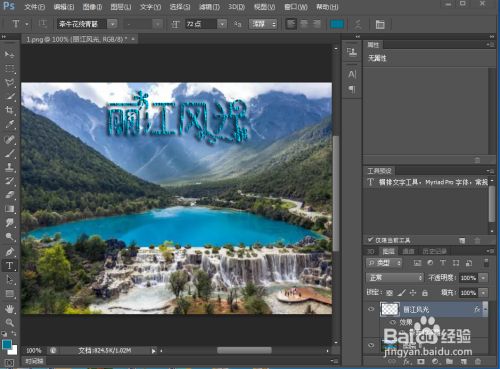Screen dimensions: 500x369
Task: Swap foreground and background colors
Action: (14, 333)
